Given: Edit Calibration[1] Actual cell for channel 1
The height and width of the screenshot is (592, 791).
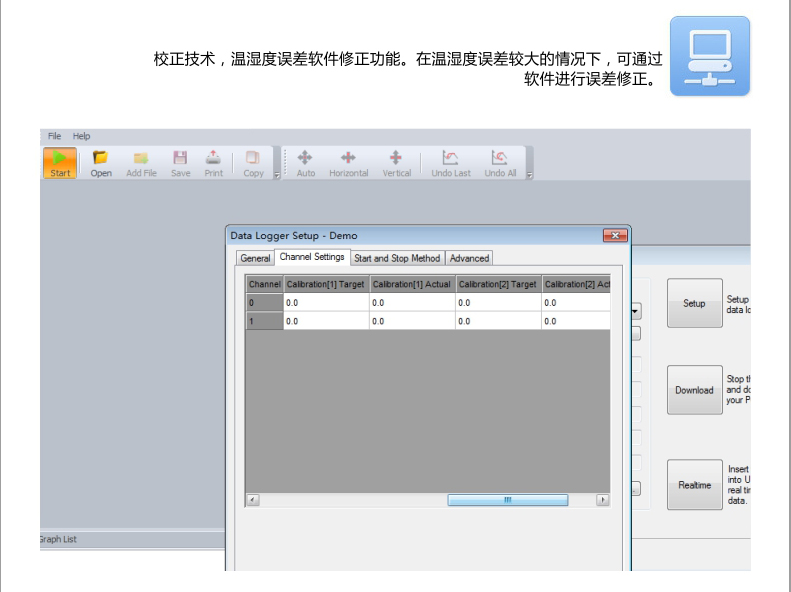Looking at the screenshot, I should pos(412,321).
